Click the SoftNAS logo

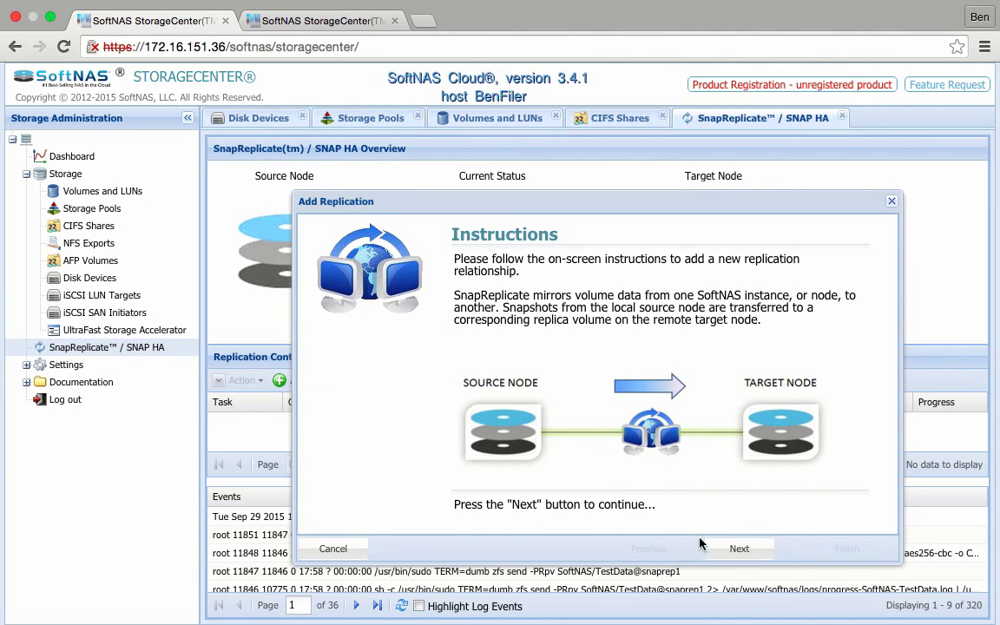62,78
